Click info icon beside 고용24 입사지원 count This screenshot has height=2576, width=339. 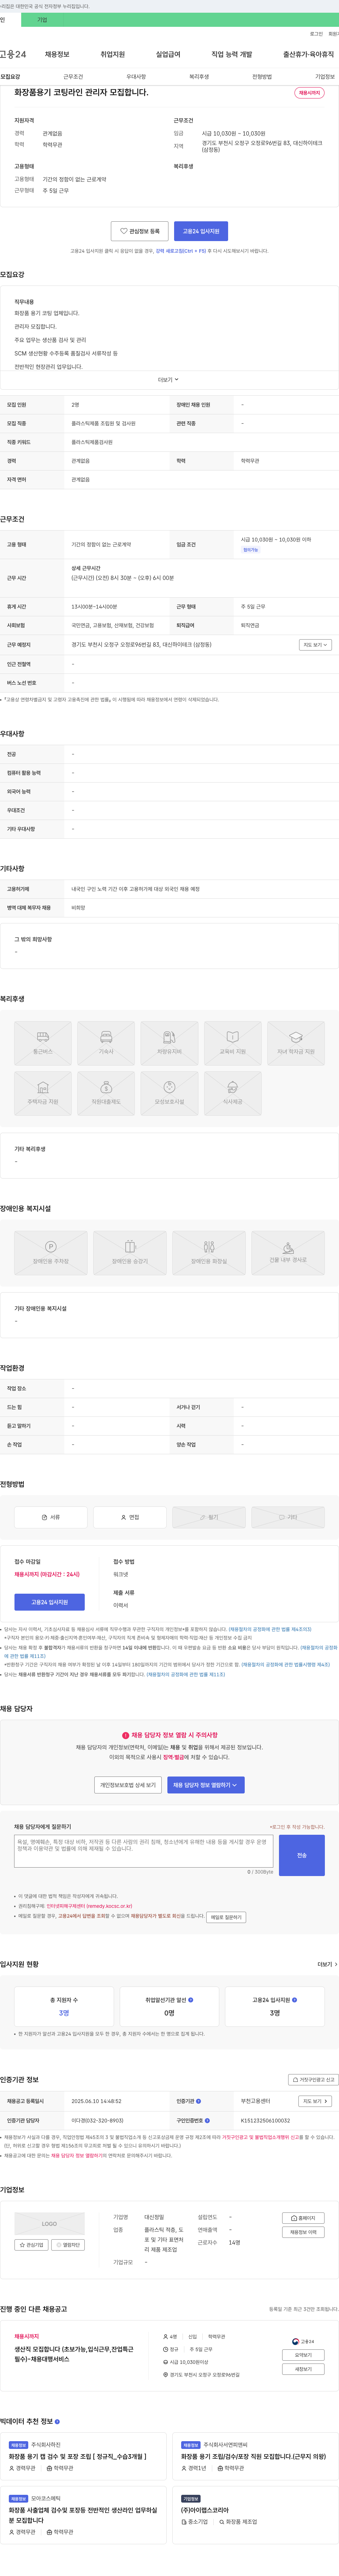click(294, 2000)
